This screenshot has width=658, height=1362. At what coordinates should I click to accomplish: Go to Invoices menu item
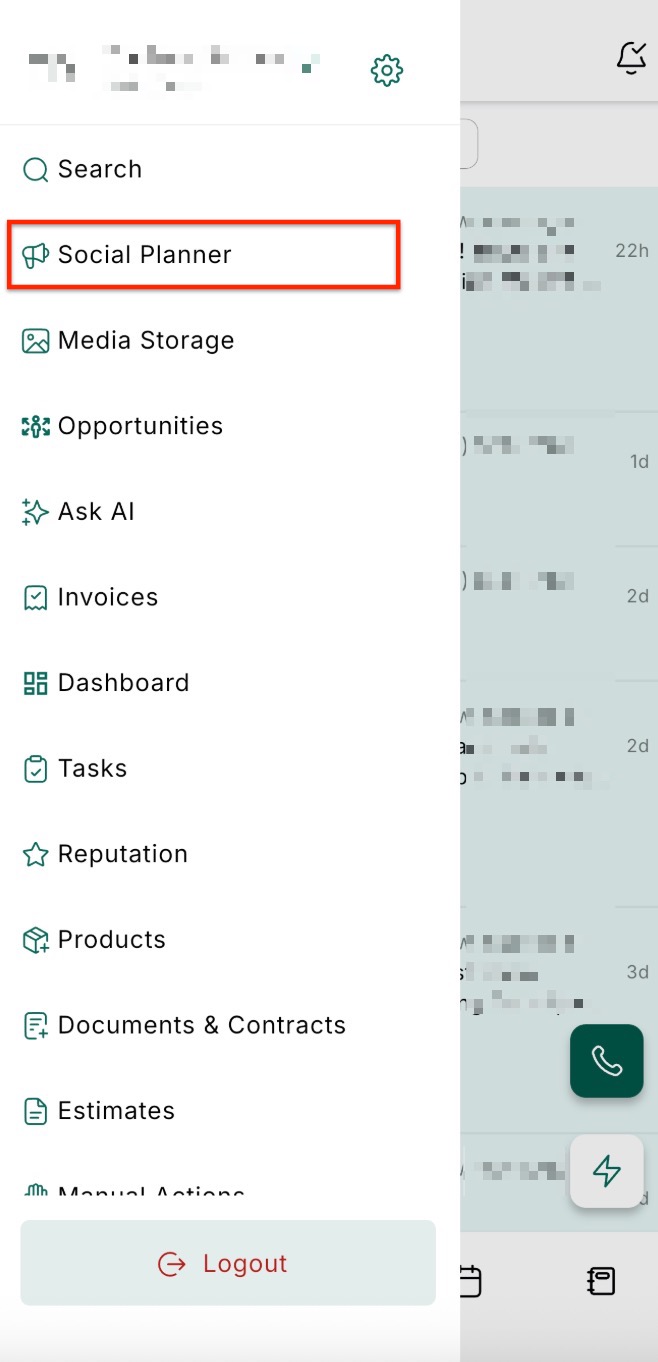108,597
